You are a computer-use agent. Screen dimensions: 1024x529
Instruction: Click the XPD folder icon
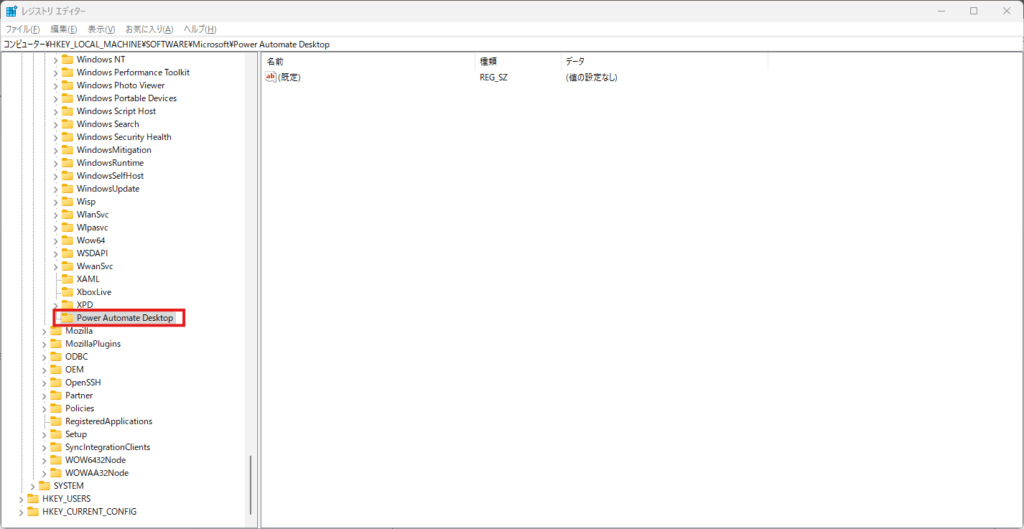pos(67,305)
